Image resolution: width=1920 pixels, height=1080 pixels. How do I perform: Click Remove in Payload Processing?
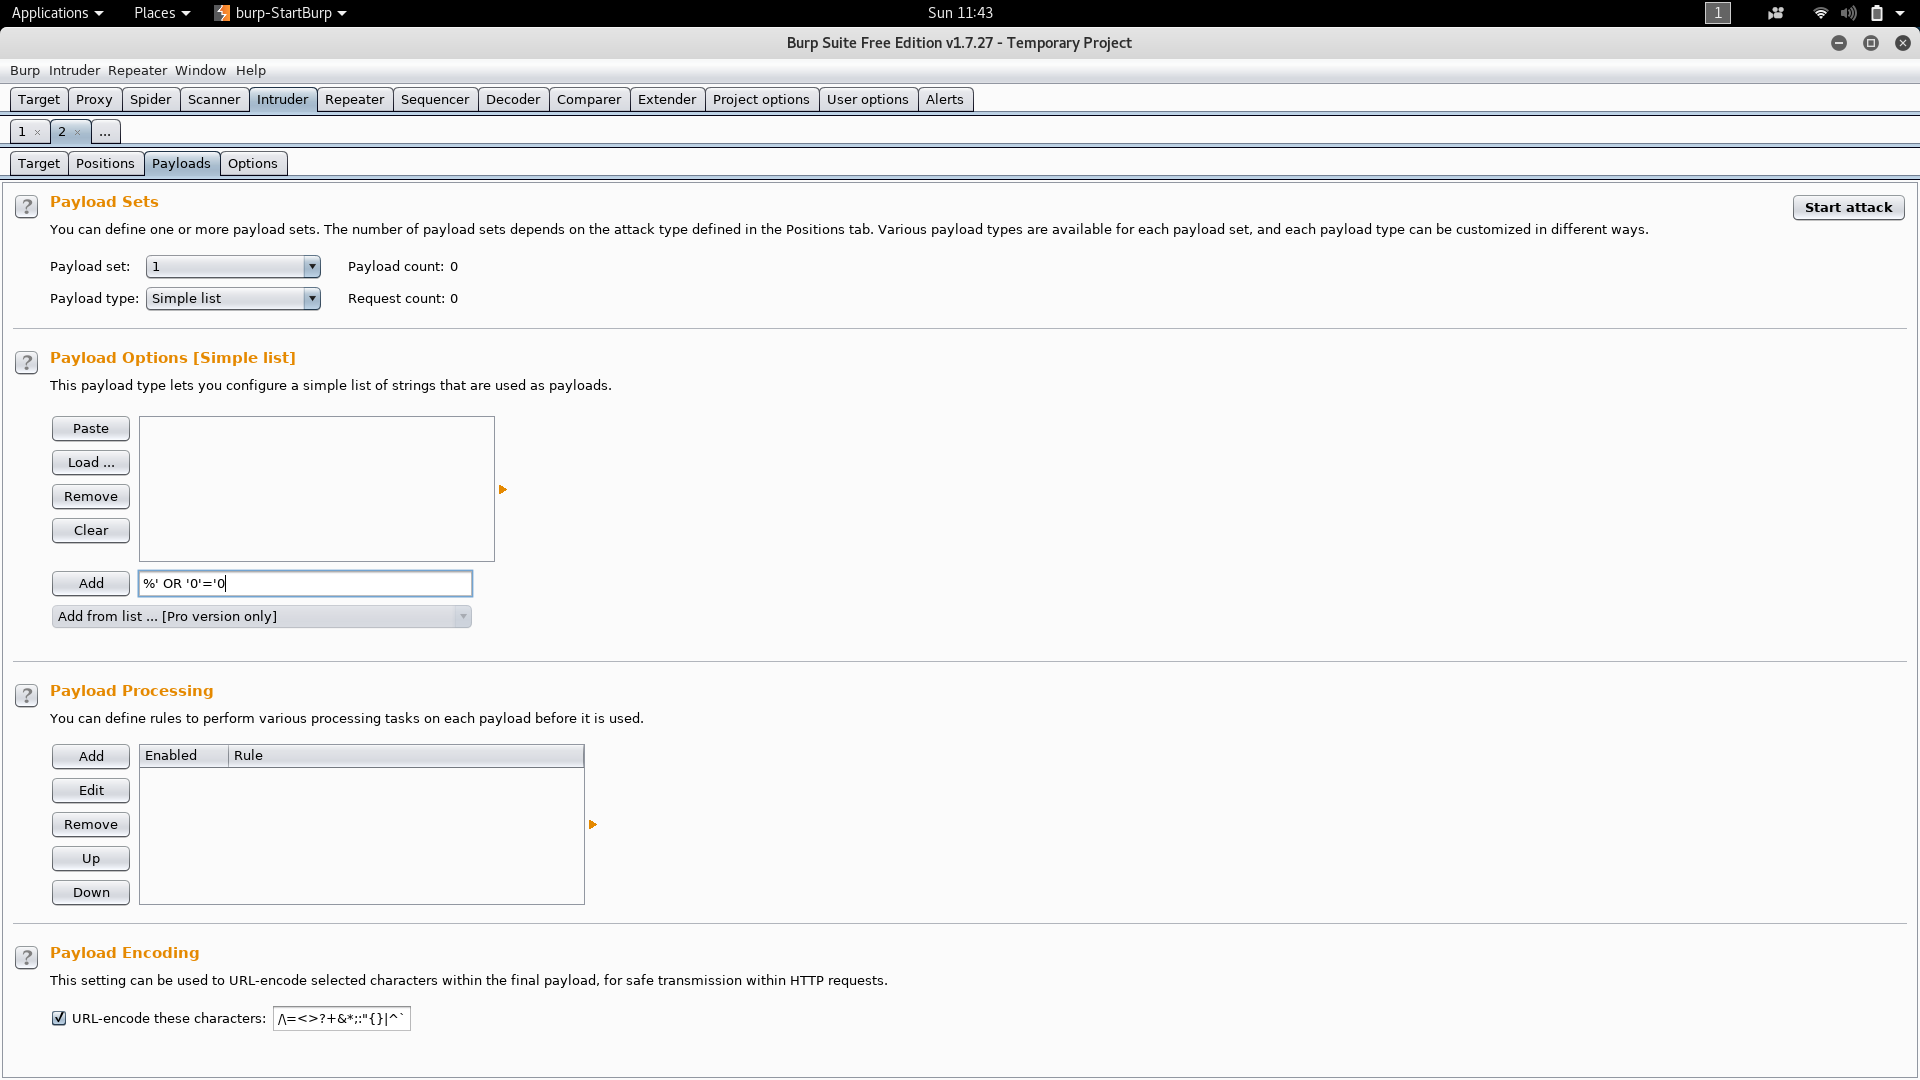coord(91,824)
